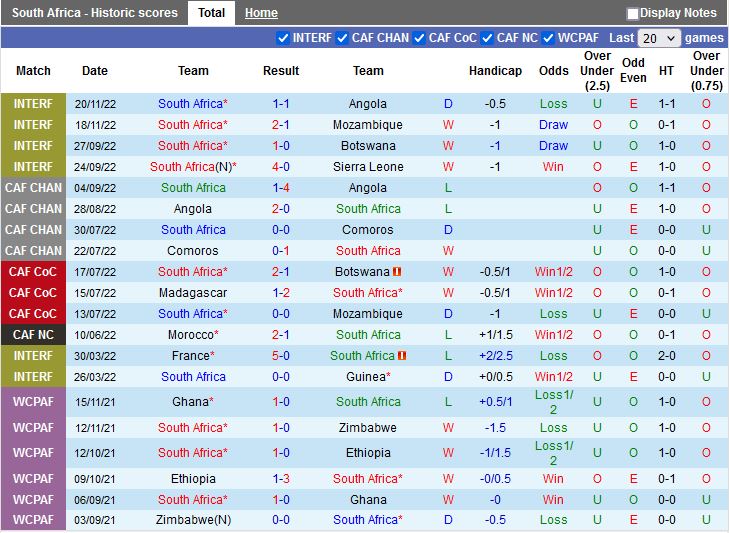
Task: Toggle the CAF CHAN competition checkbox
Action: point(342,38)
